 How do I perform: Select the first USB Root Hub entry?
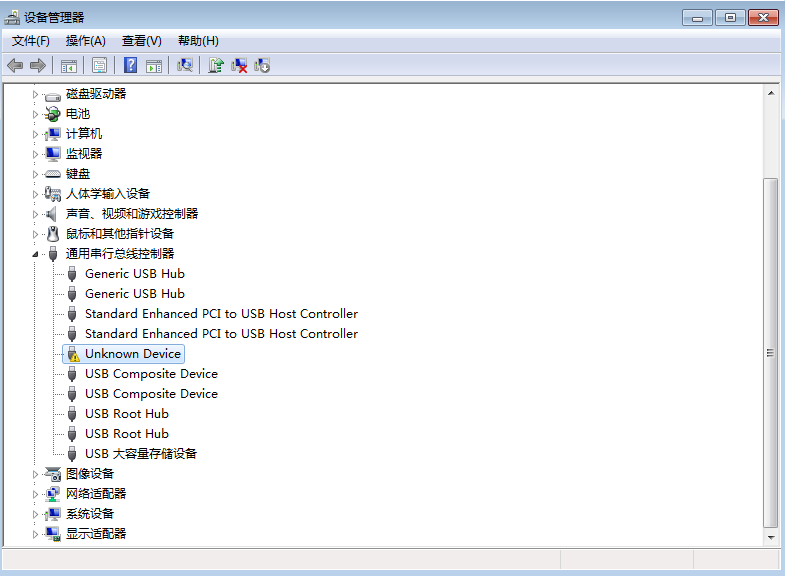coord(127,414)
